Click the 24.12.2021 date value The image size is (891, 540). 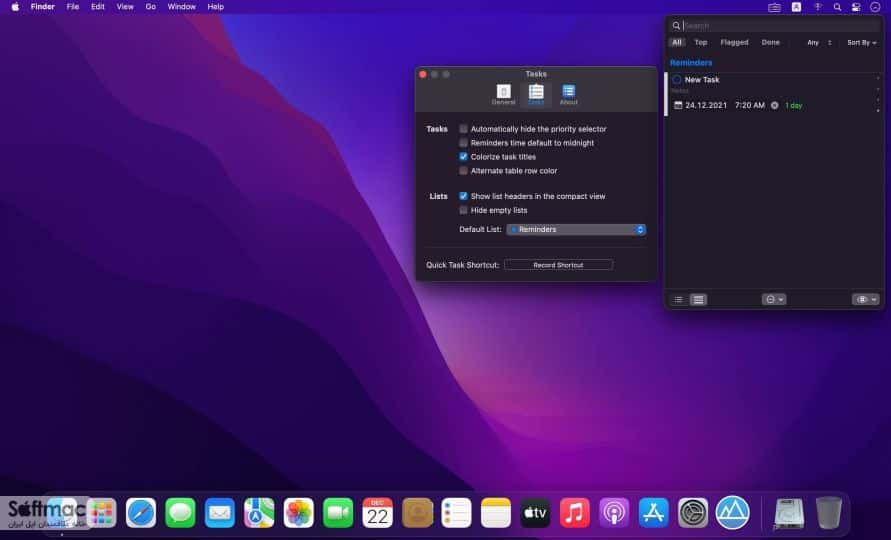[x=706, y=105]
